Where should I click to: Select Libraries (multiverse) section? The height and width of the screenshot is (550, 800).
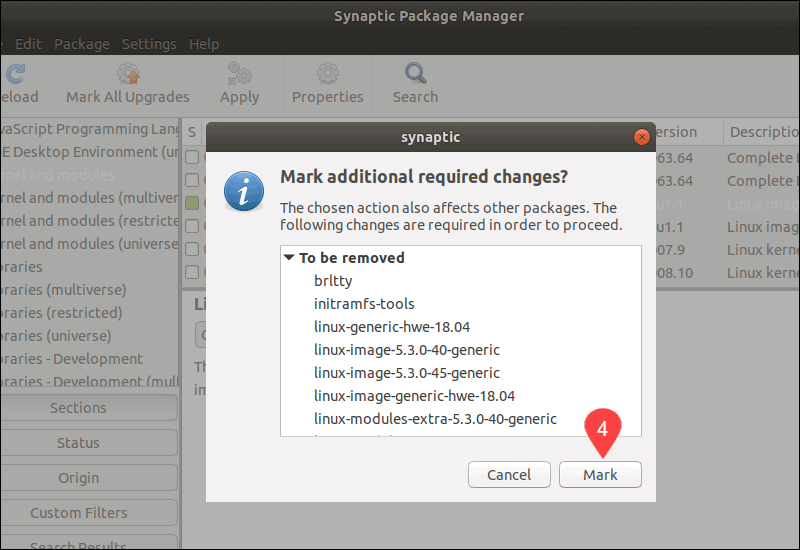point(89,290)
